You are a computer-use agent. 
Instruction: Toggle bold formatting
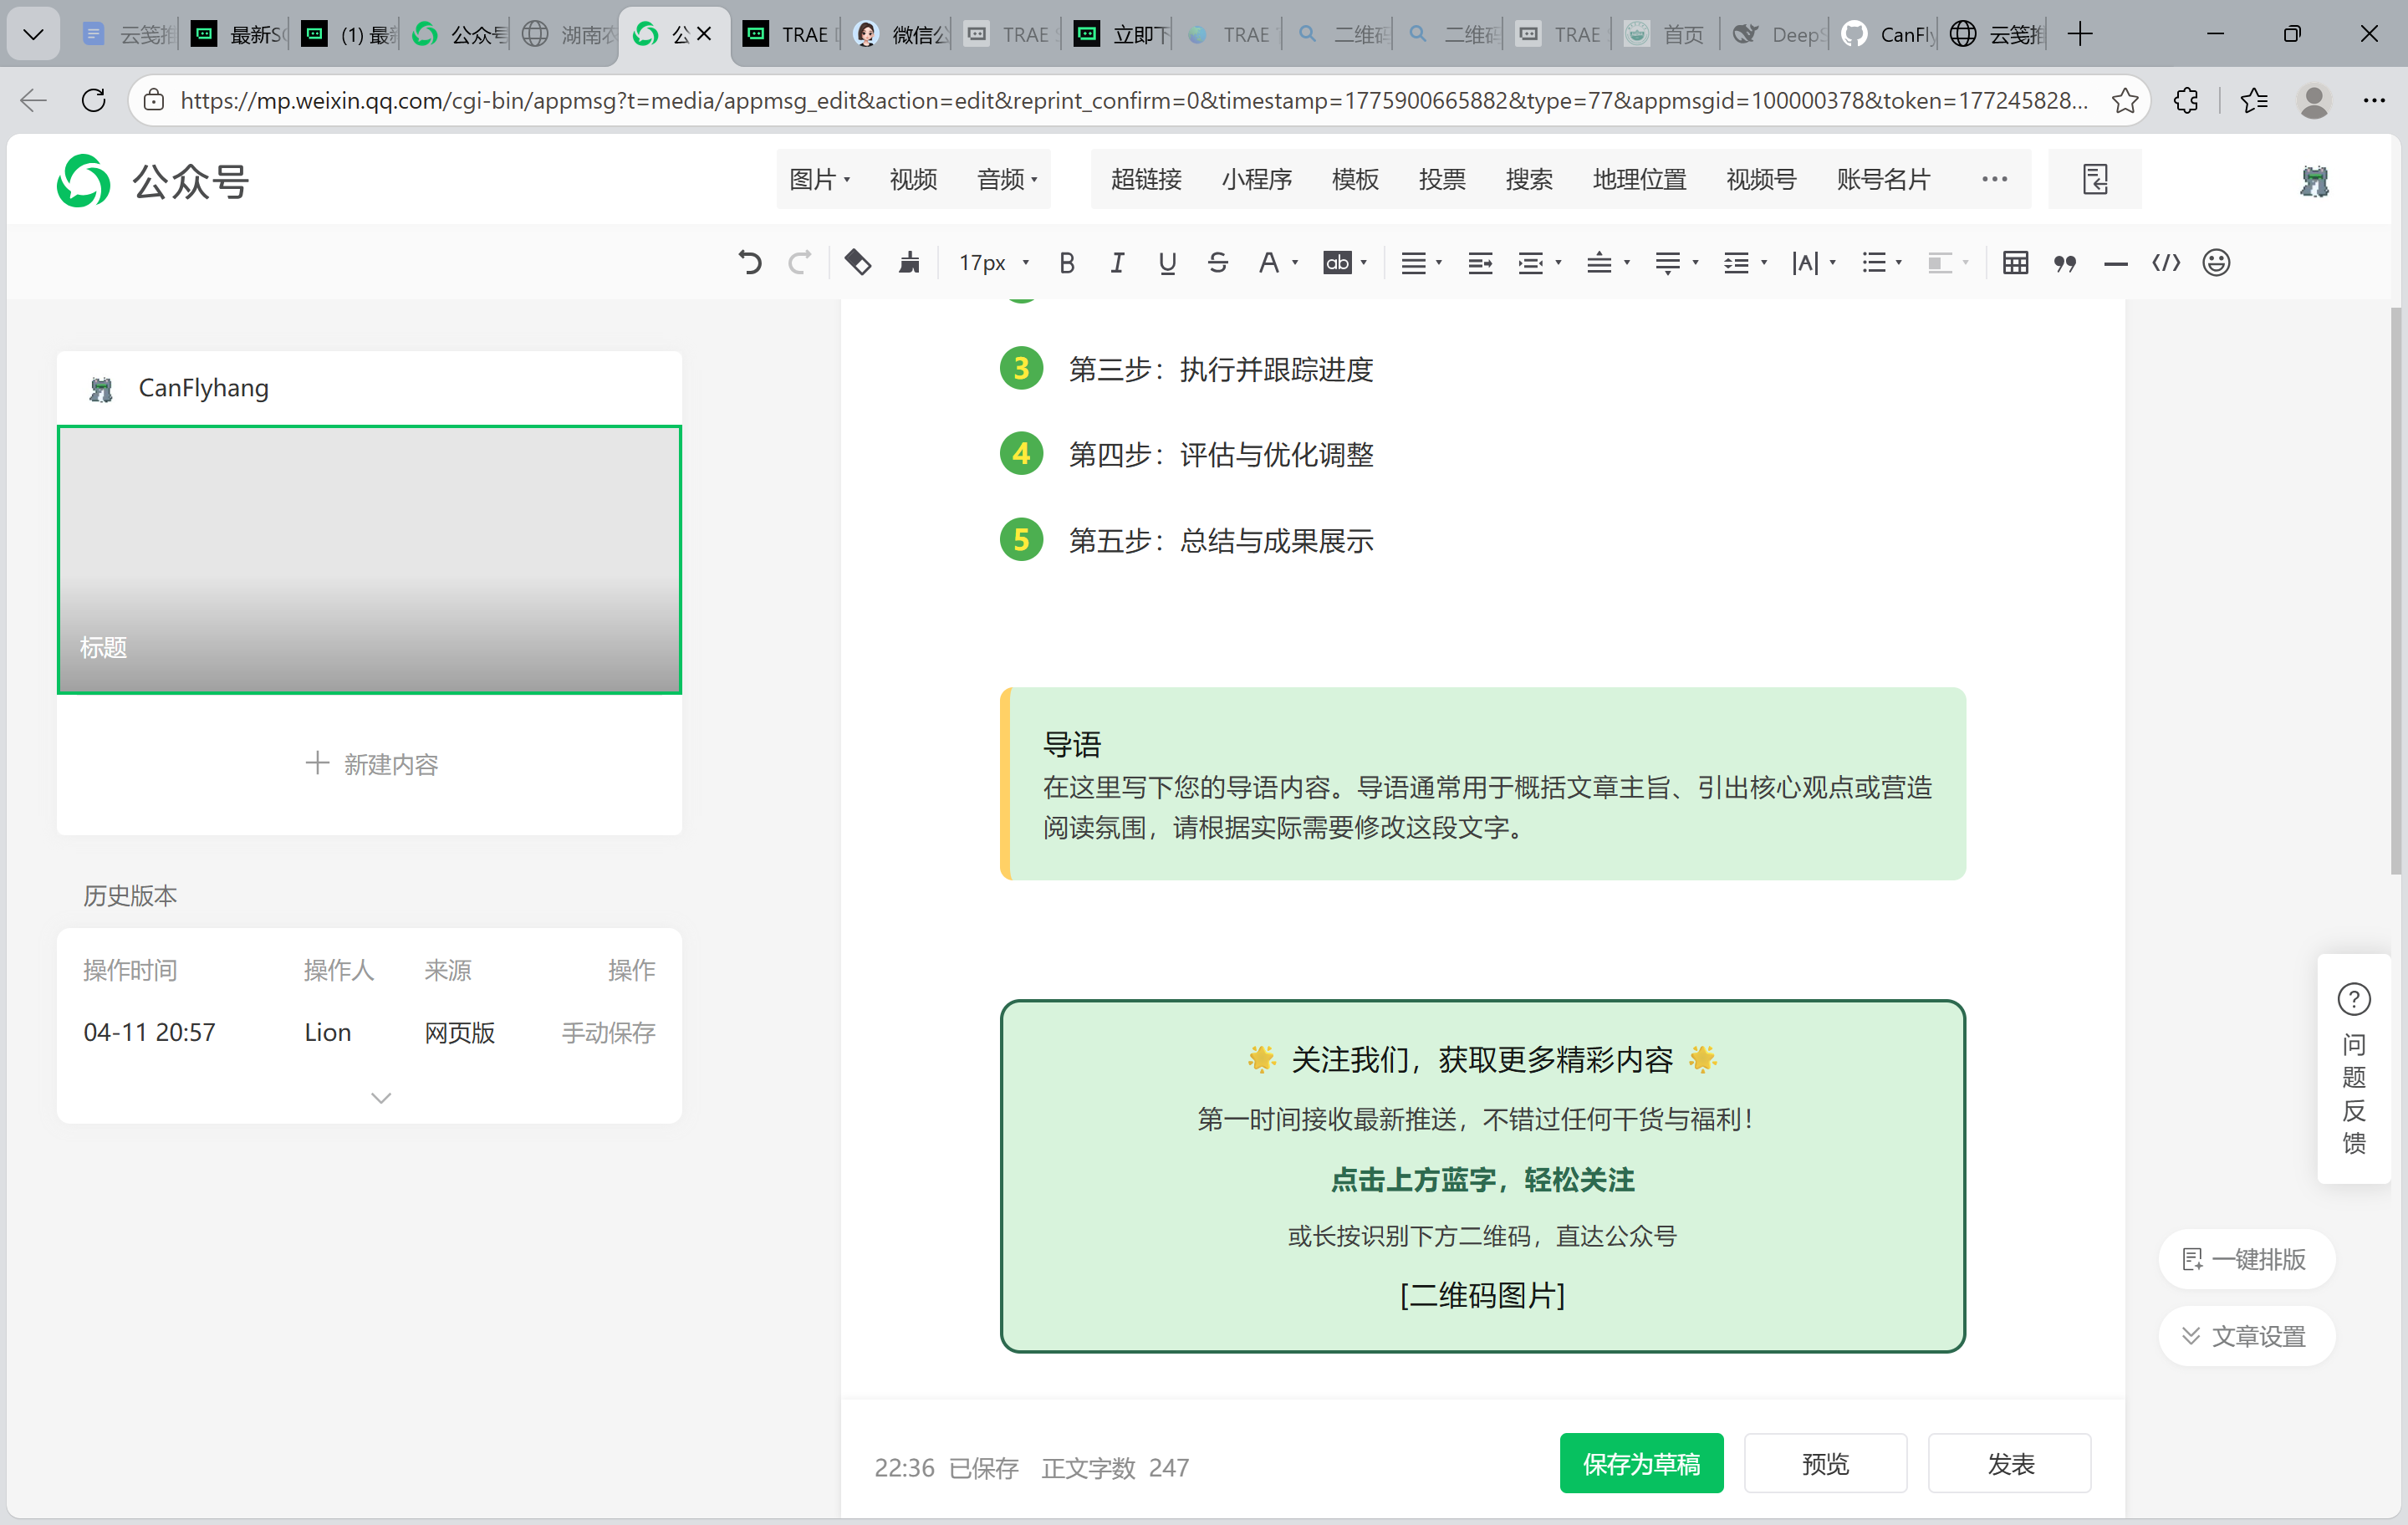pos(1067,263)
